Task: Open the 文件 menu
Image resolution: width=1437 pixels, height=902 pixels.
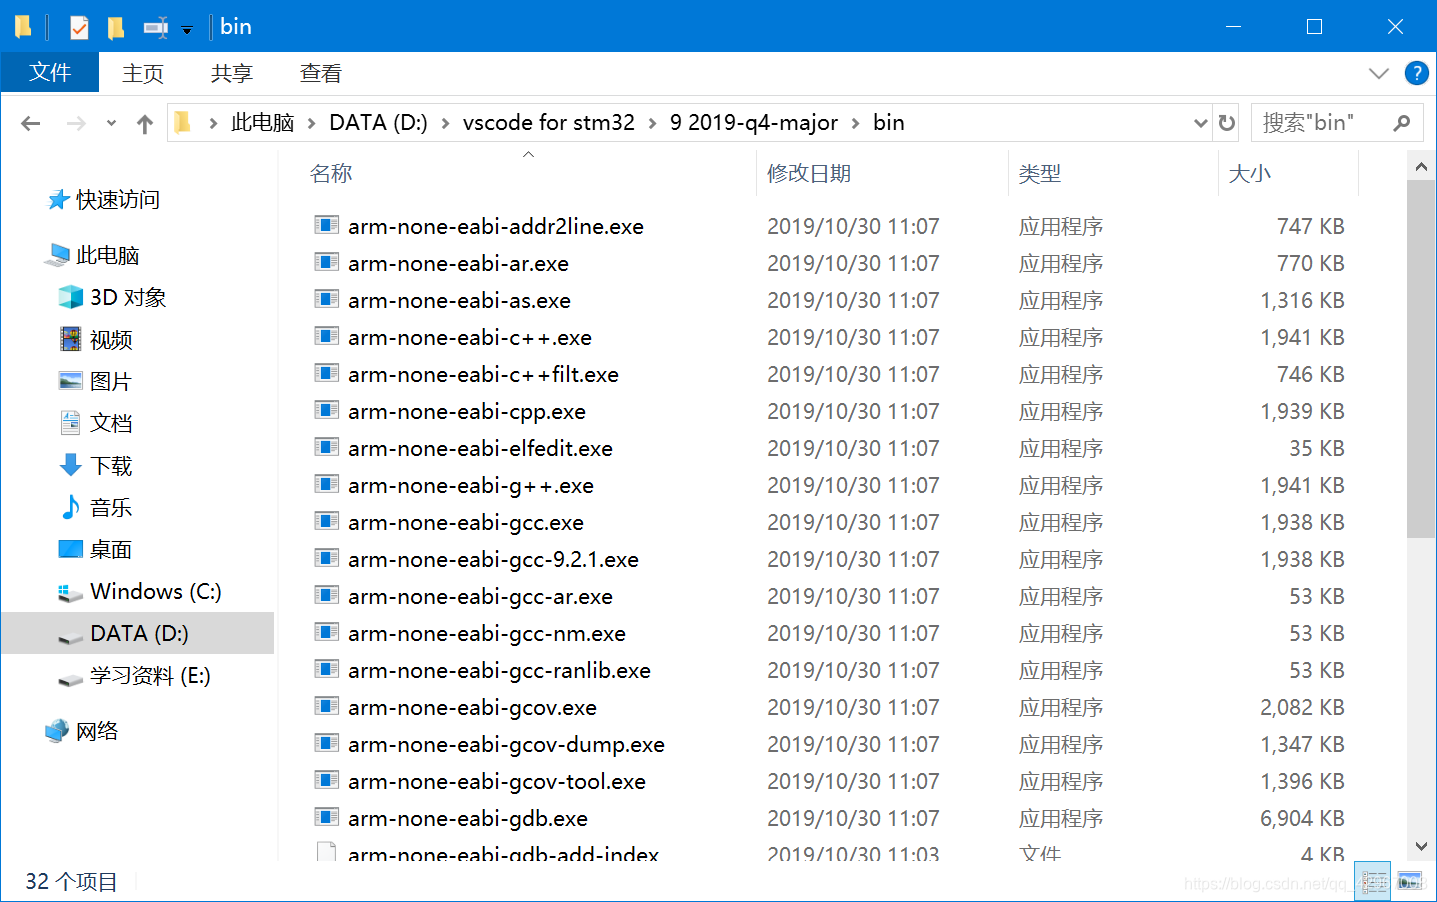Action: coord(50,72)
